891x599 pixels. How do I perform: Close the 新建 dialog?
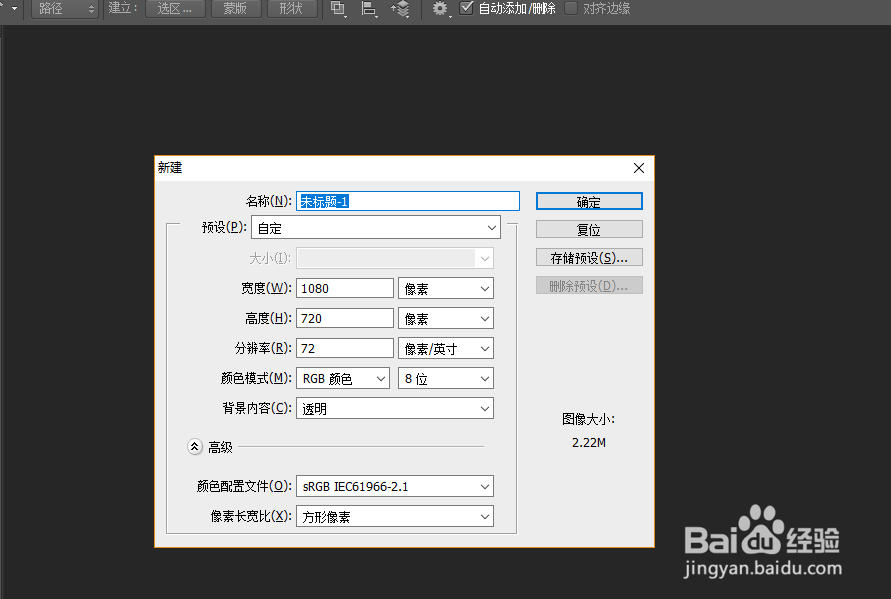[x=639, y=168]
